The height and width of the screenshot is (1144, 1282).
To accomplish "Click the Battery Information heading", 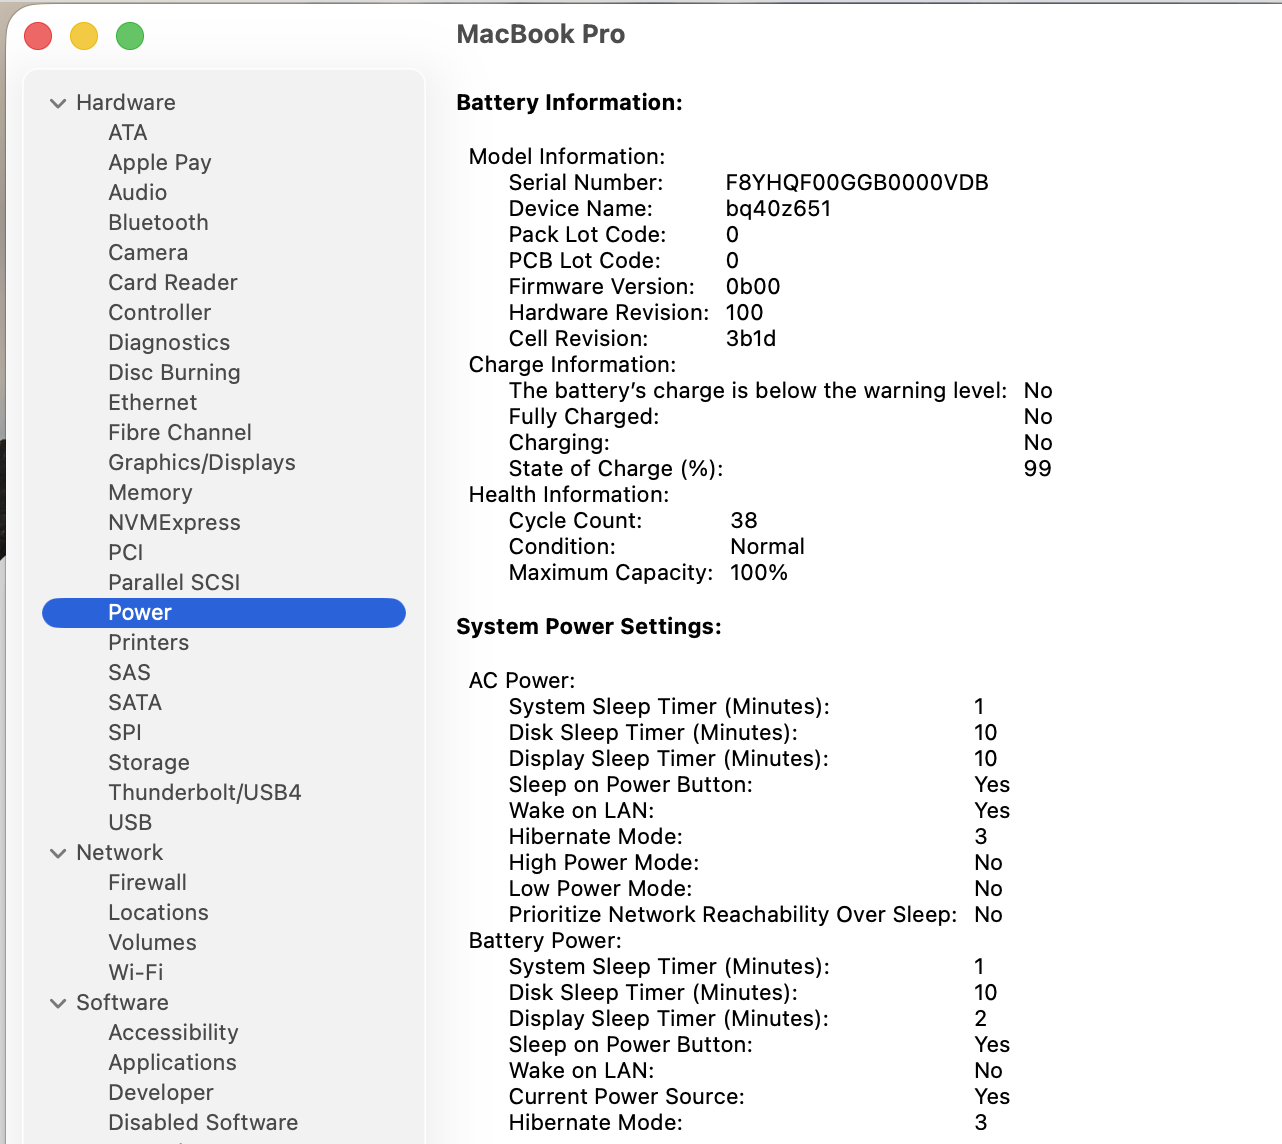I will [x=569, y=103].
